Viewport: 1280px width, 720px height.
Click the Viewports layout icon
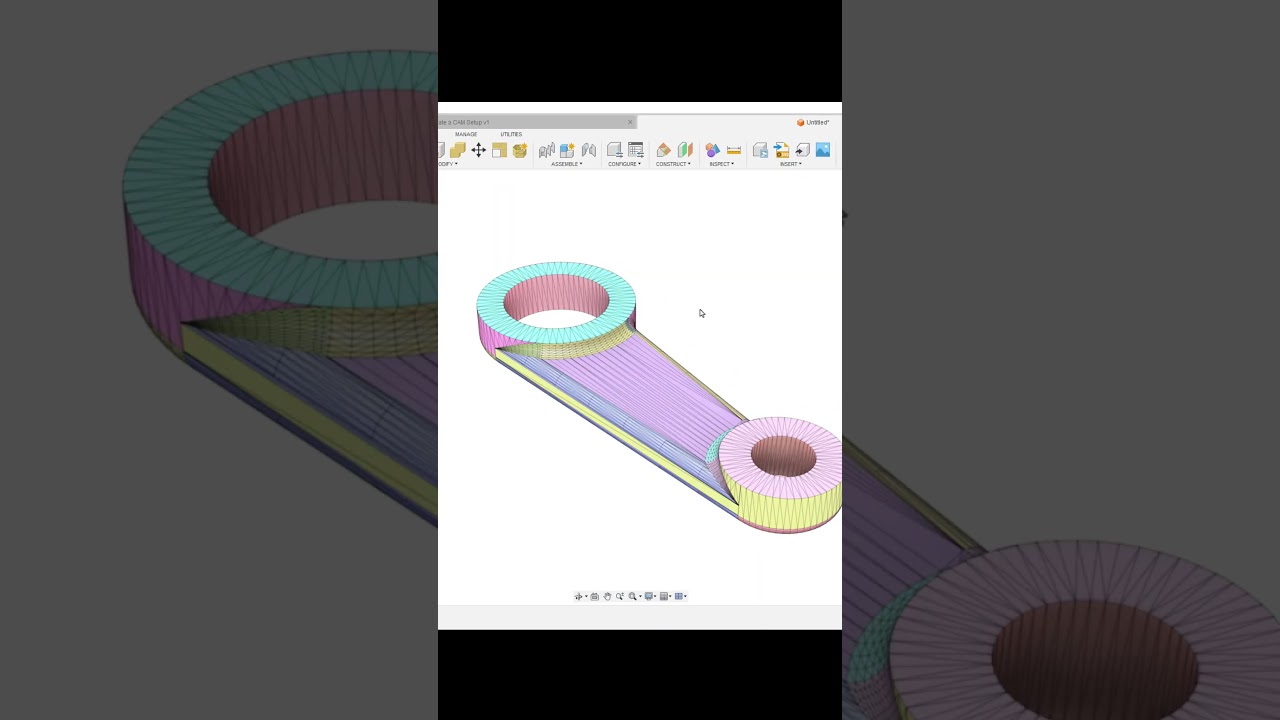(679, 596)
